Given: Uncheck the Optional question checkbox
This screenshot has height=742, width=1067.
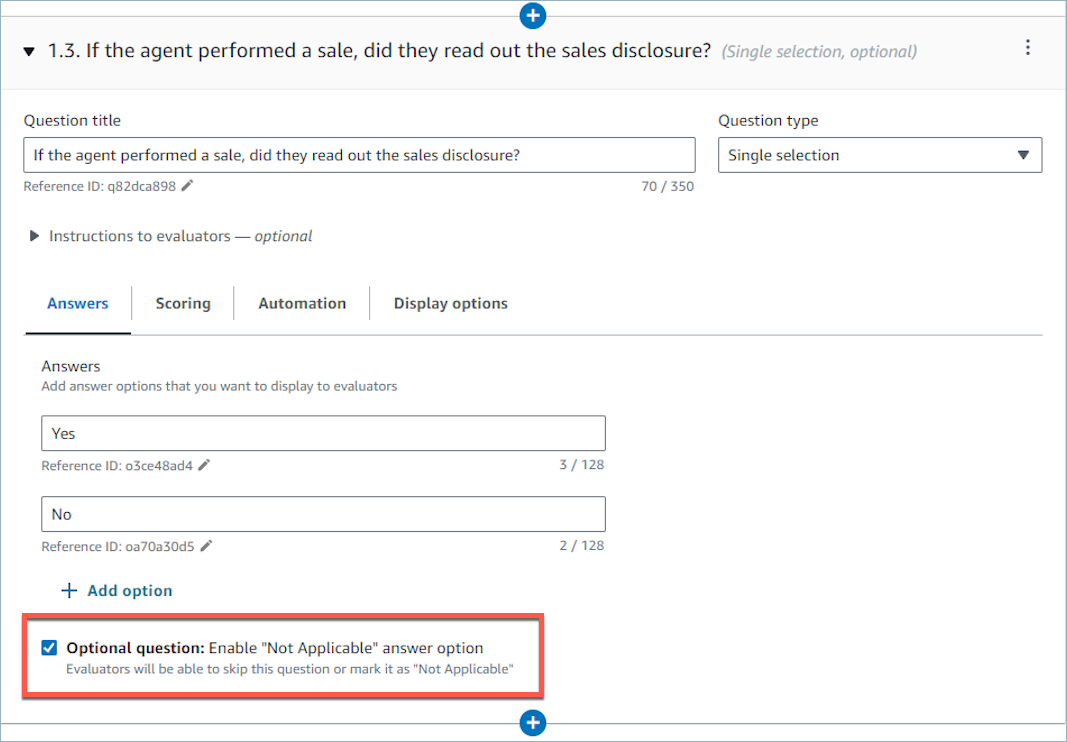Looking at the screenshot, I should point(48,647).
